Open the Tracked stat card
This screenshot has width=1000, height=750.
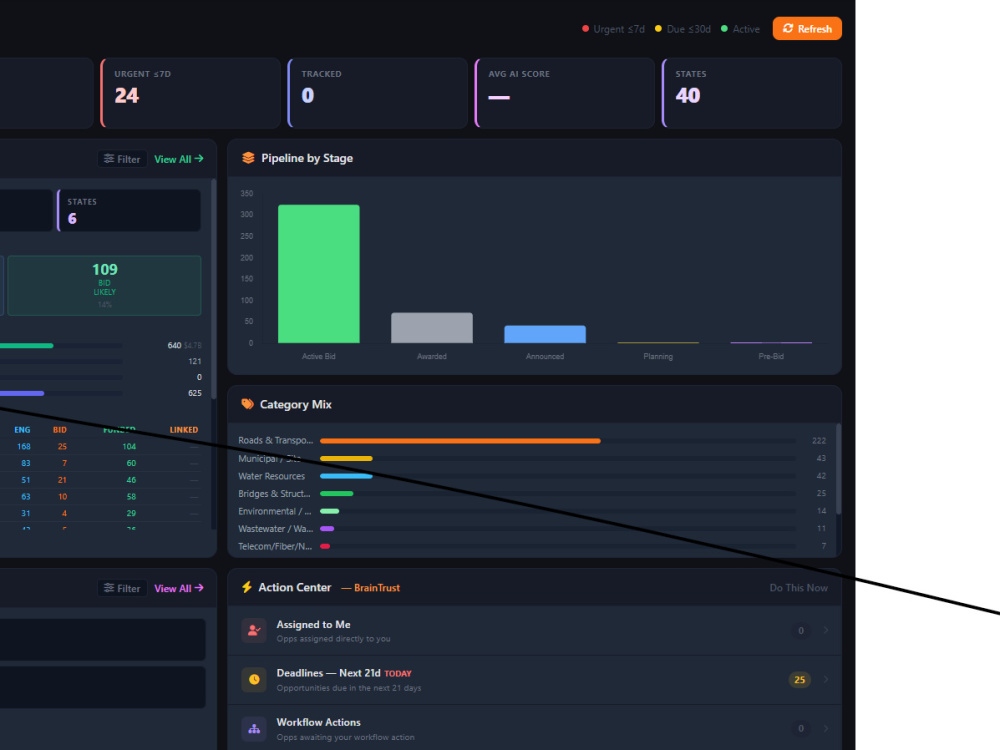[x=378, y=93]
